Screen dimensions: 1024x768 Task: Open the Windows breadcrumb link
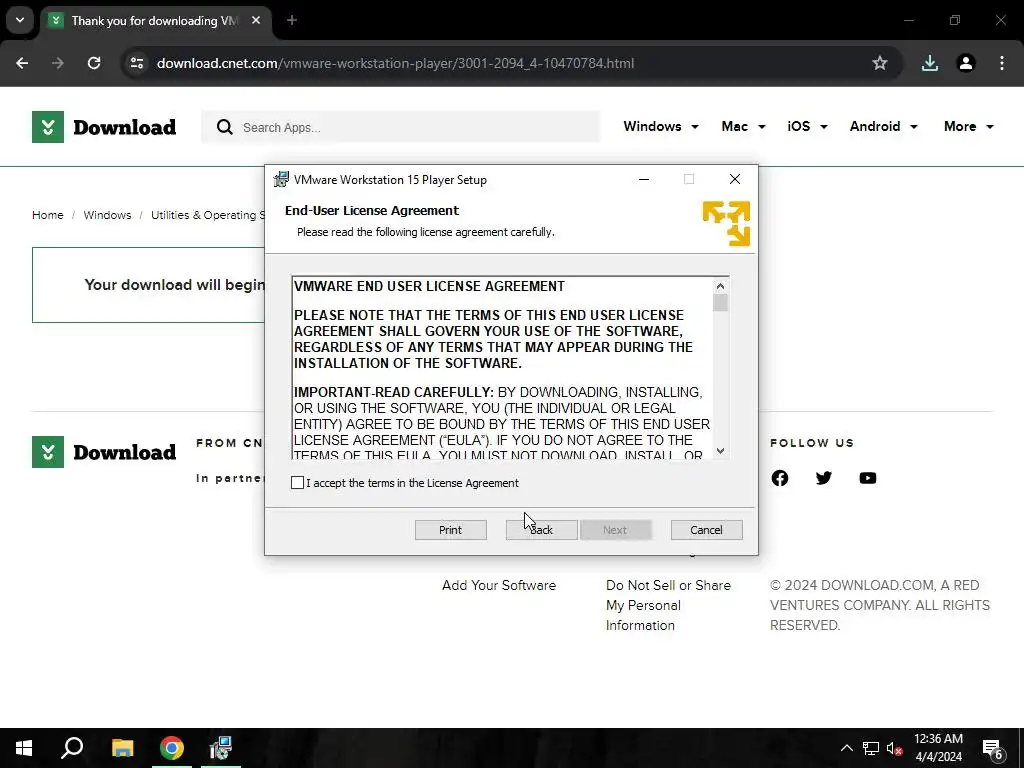click(x=107, y=215)
